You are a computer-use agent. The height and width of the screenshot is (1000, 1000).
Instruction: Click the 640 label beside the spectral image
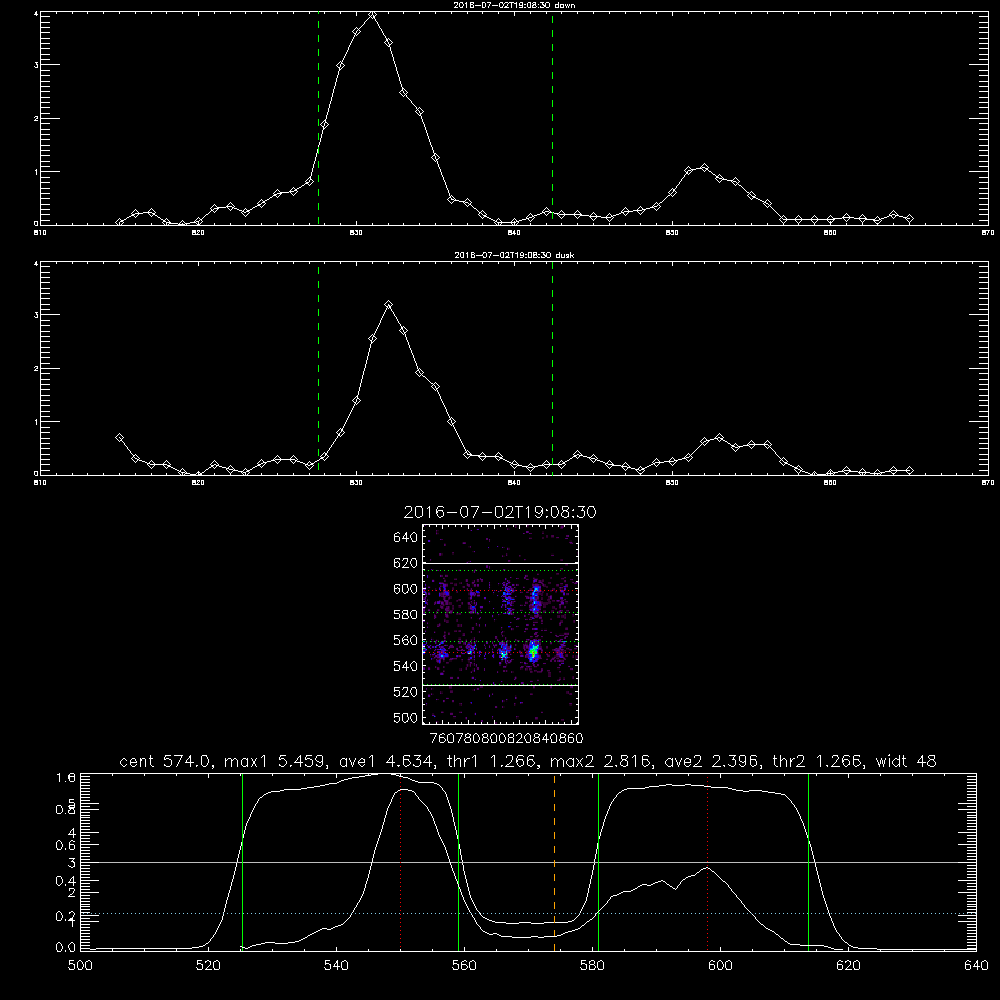[x=406, y=538]
